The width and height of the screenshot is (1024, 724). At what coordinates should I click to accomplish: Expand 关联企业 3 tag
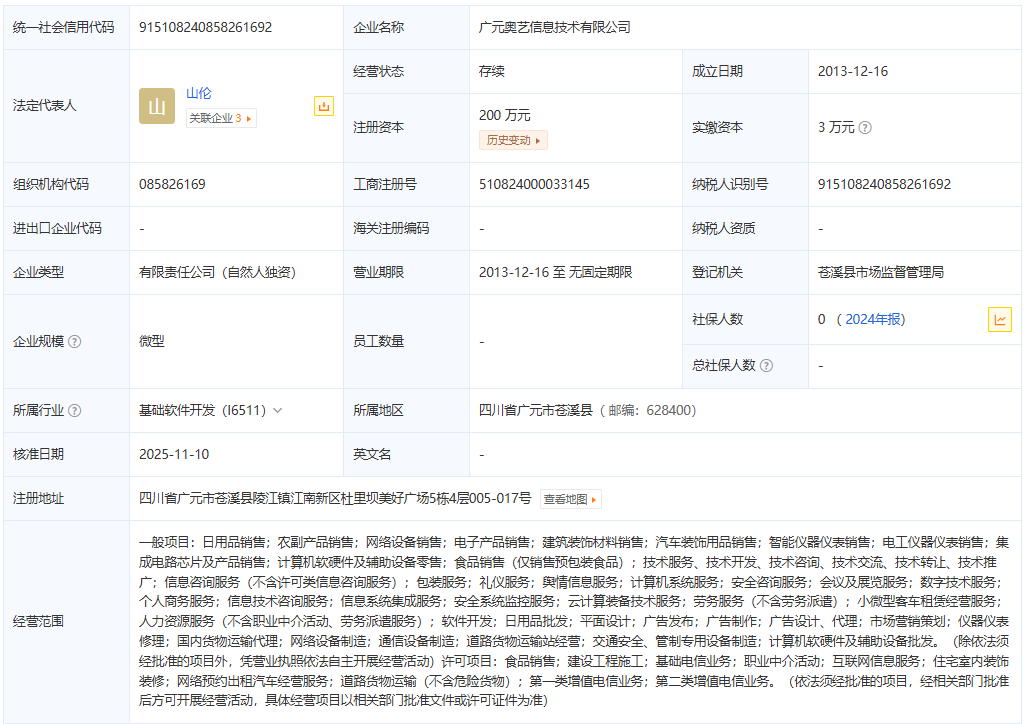tap(221, 118)
